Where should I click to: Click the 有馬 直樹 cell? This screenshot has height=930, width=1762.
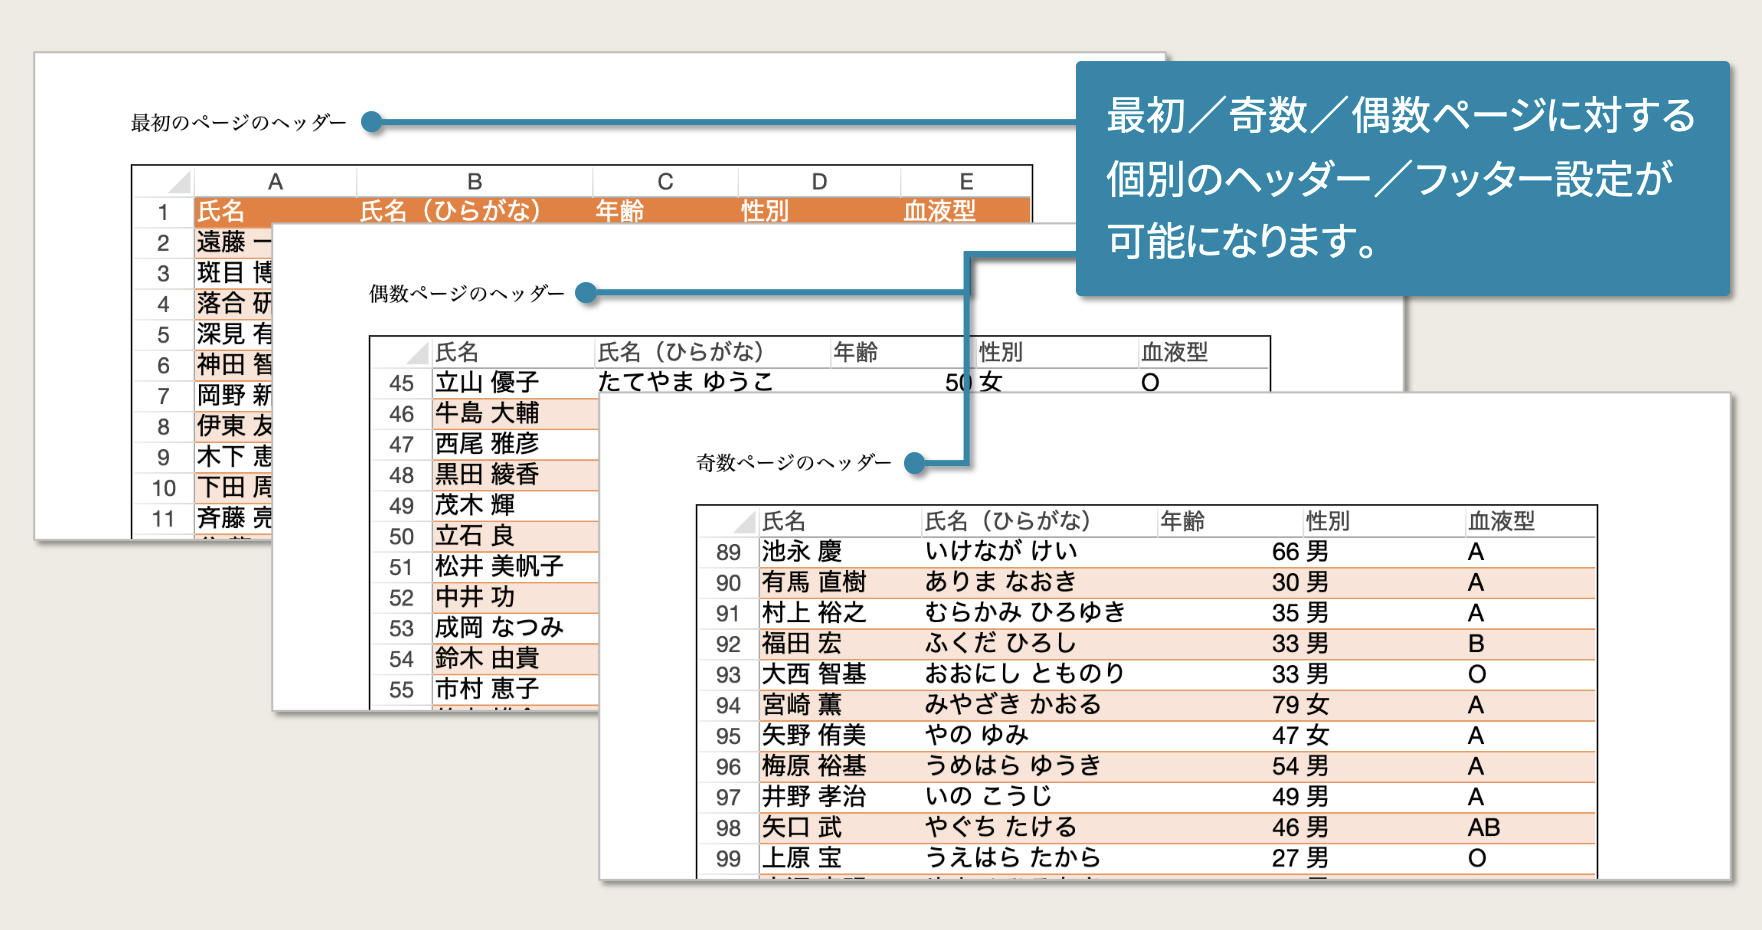click(x=840, y=582)
